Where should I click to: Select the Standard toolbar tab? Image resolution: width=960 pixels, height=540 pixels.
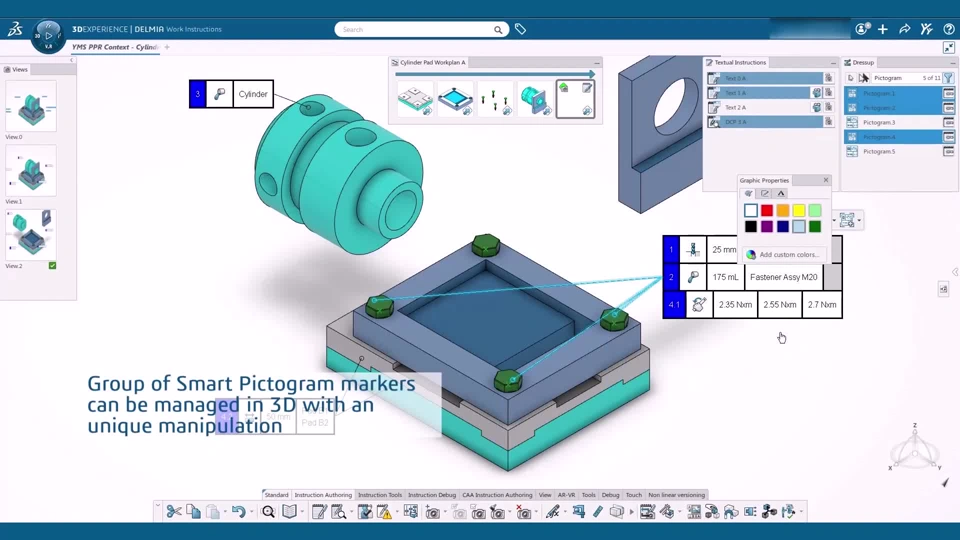pyautogui.click(x=276, y=495)
